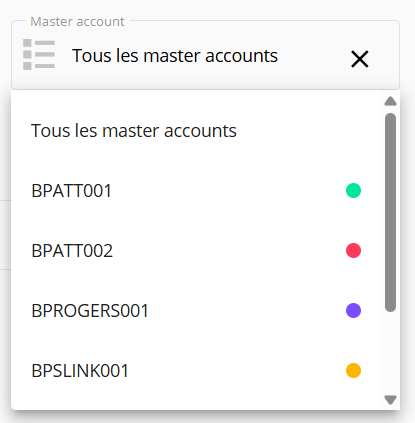Click the orange dot beside BPSLINK001
Image resolution: width=415 pixels, height=423 pixels.
tap(353, 370)
